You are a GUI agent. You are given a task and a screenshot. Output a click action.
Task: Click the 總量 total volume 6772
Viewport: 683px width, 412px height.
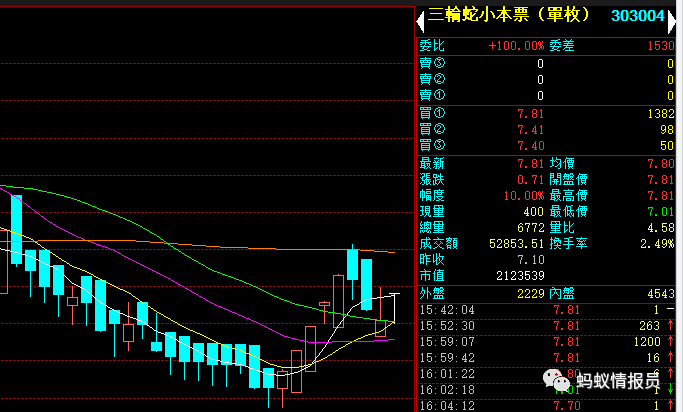point(531,228)
